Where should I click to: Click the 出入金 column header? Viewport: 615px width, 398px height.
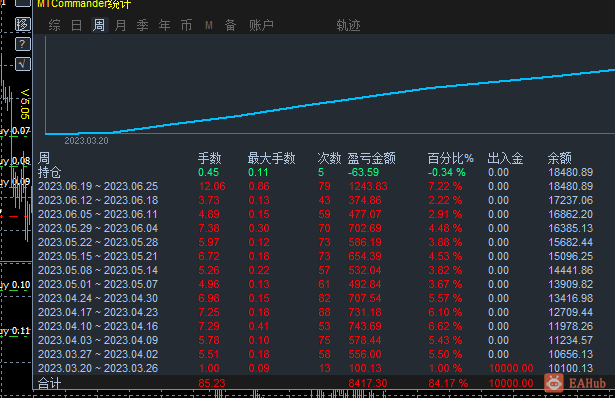(x=505, y=158)
